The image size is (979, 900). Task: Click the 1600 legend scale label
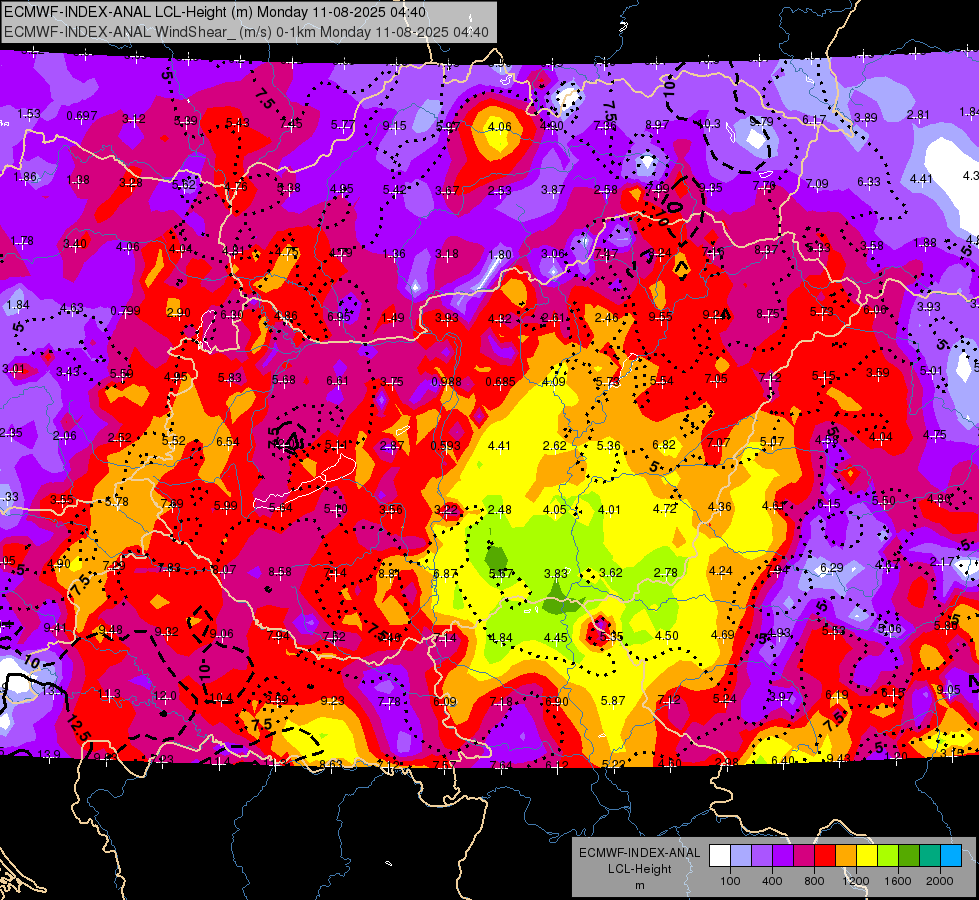point(897,881)
